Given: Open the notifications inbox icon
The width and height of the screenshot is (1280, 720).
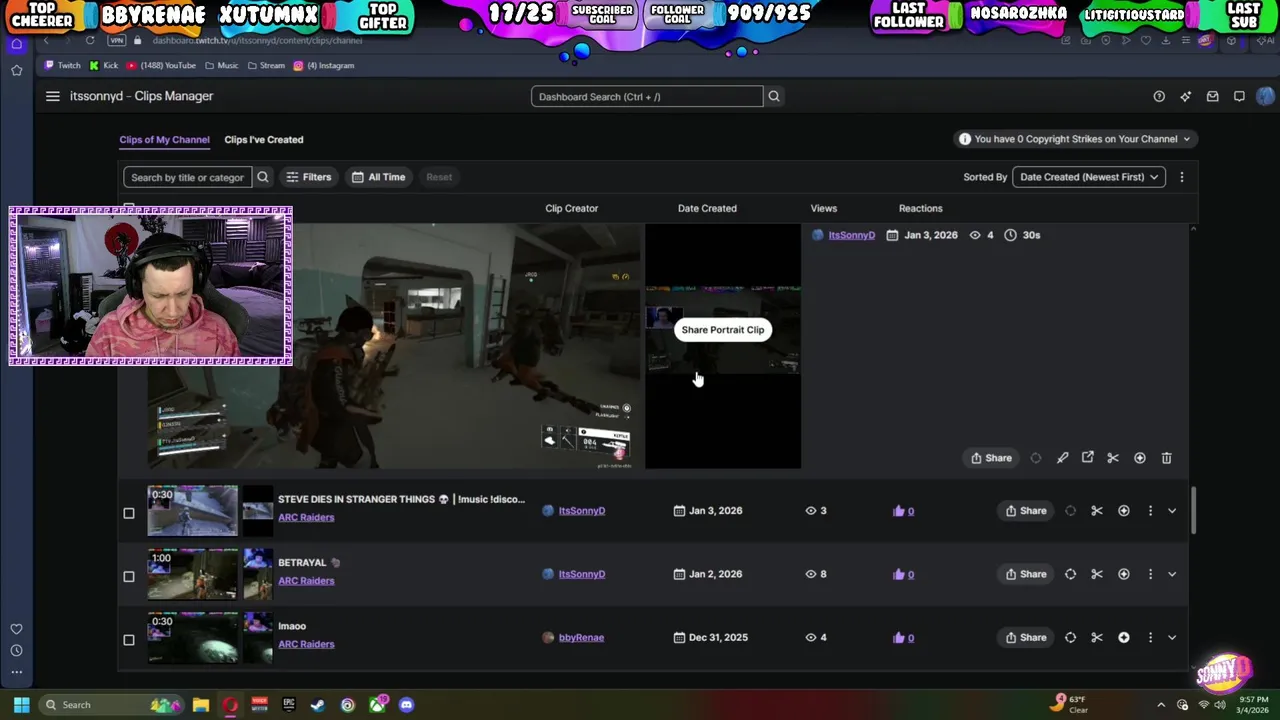Looking at the screenshot, I should coord(1212,96).
